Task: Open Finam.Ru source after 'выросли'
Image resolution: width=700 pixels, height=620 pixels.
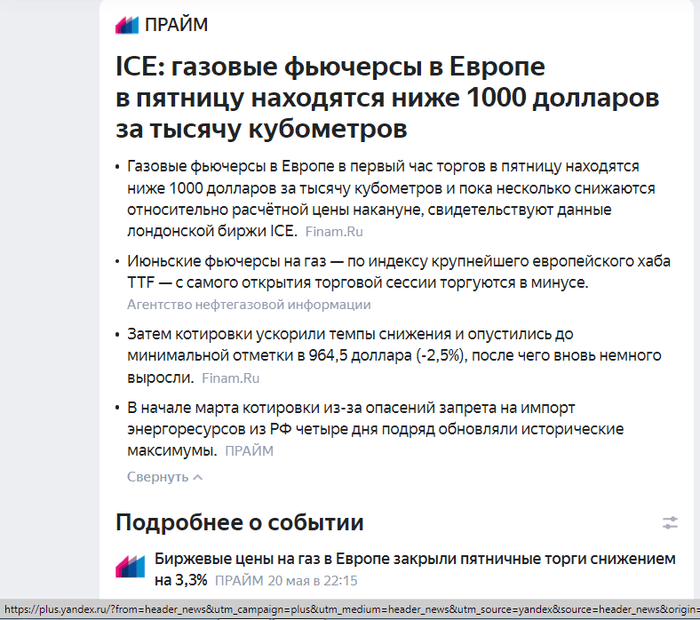Action: (230, 378)
